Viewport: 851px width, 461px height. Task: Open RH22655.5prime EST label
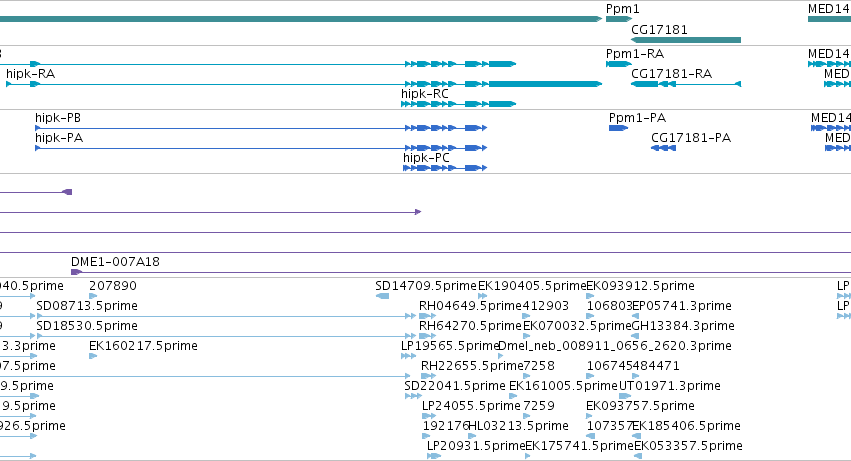pos(472,366)
